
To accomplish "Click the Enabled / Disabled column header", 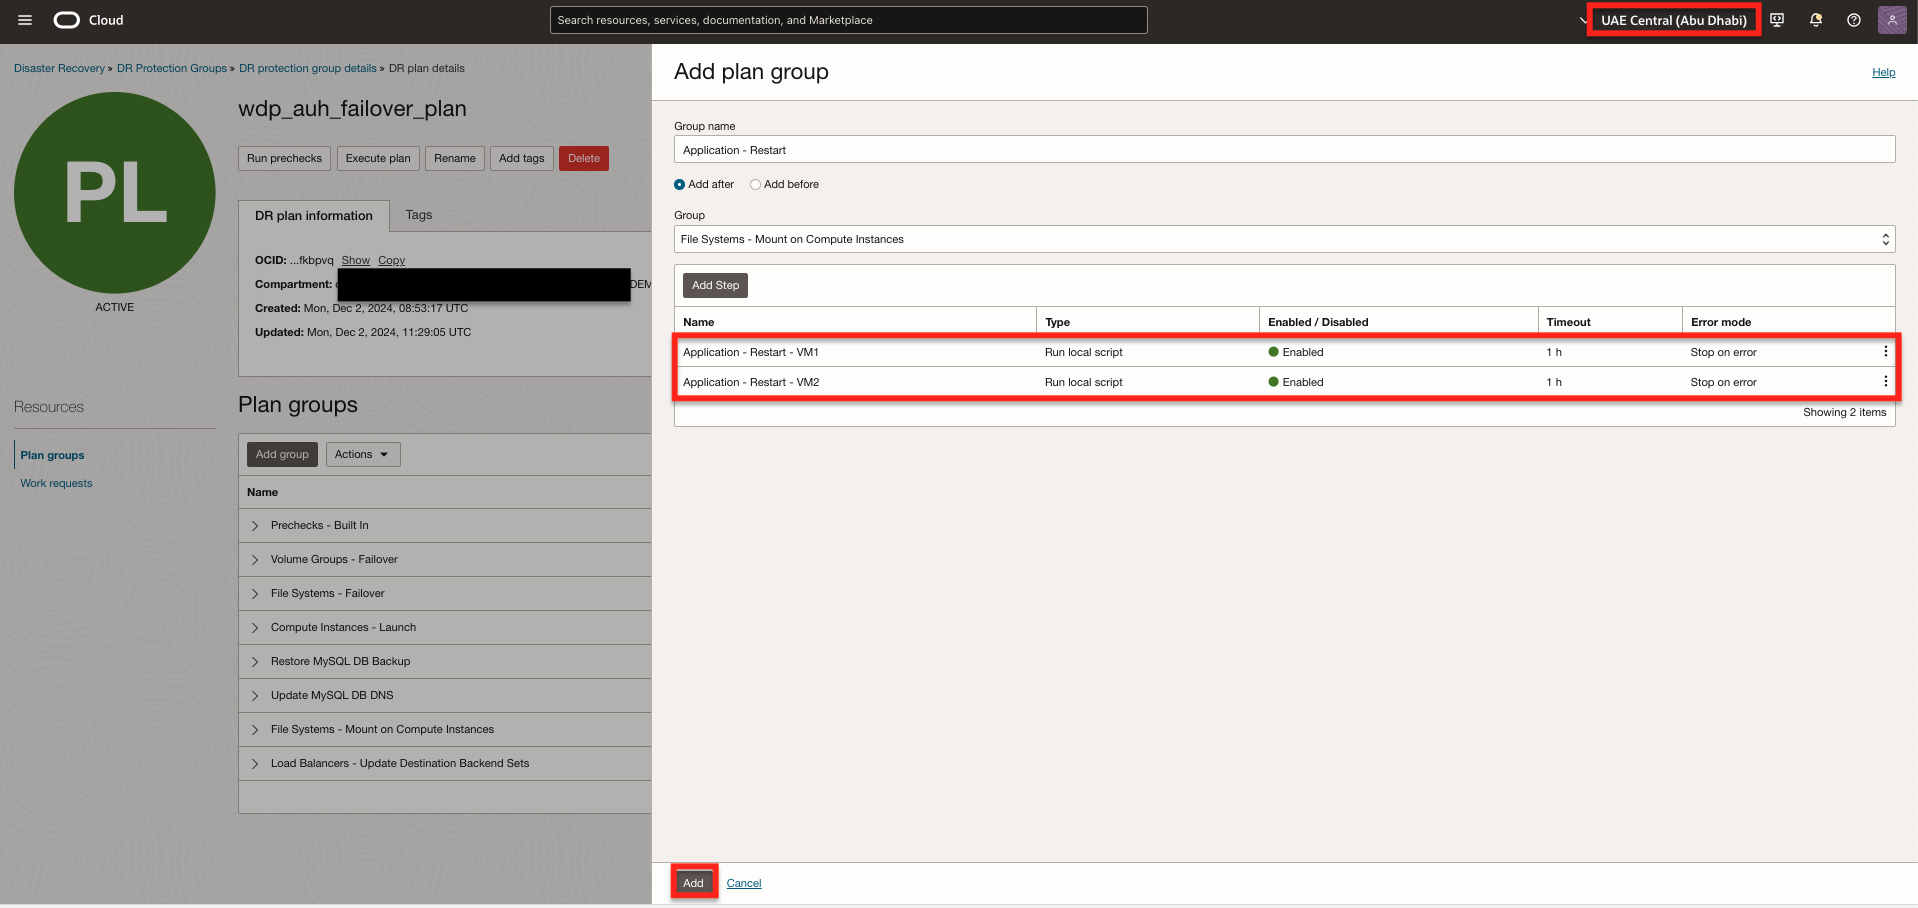I will (1318, 322).
